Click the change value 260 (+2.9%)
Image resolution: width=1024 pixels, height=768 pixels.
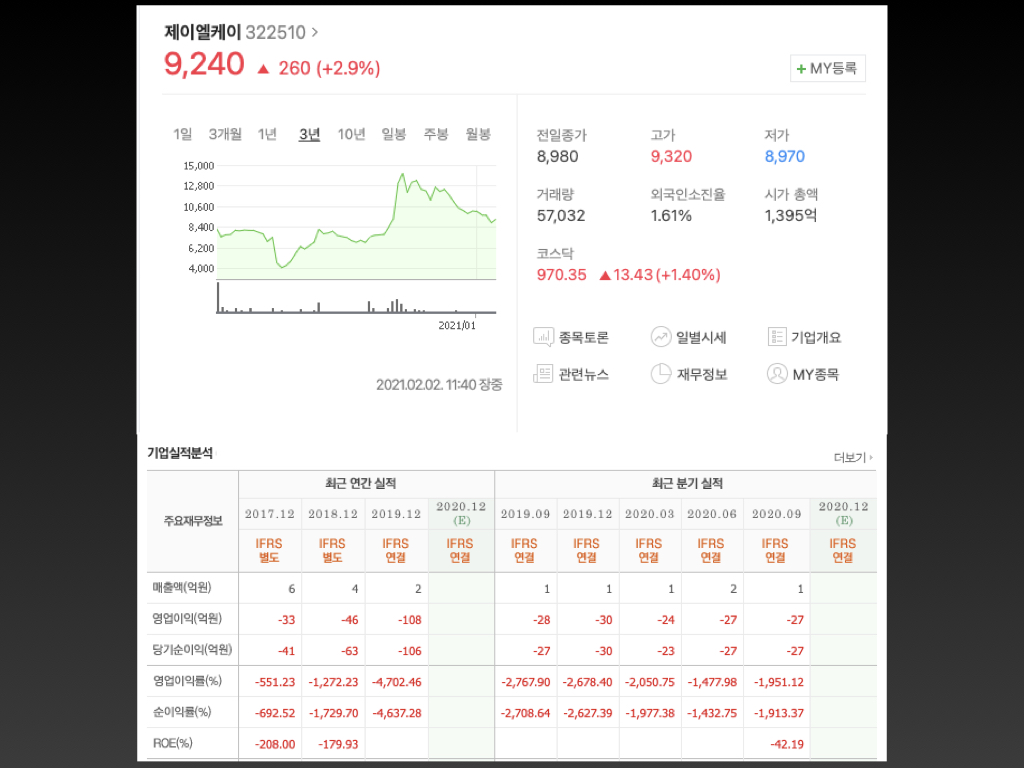tap(329, 69)
